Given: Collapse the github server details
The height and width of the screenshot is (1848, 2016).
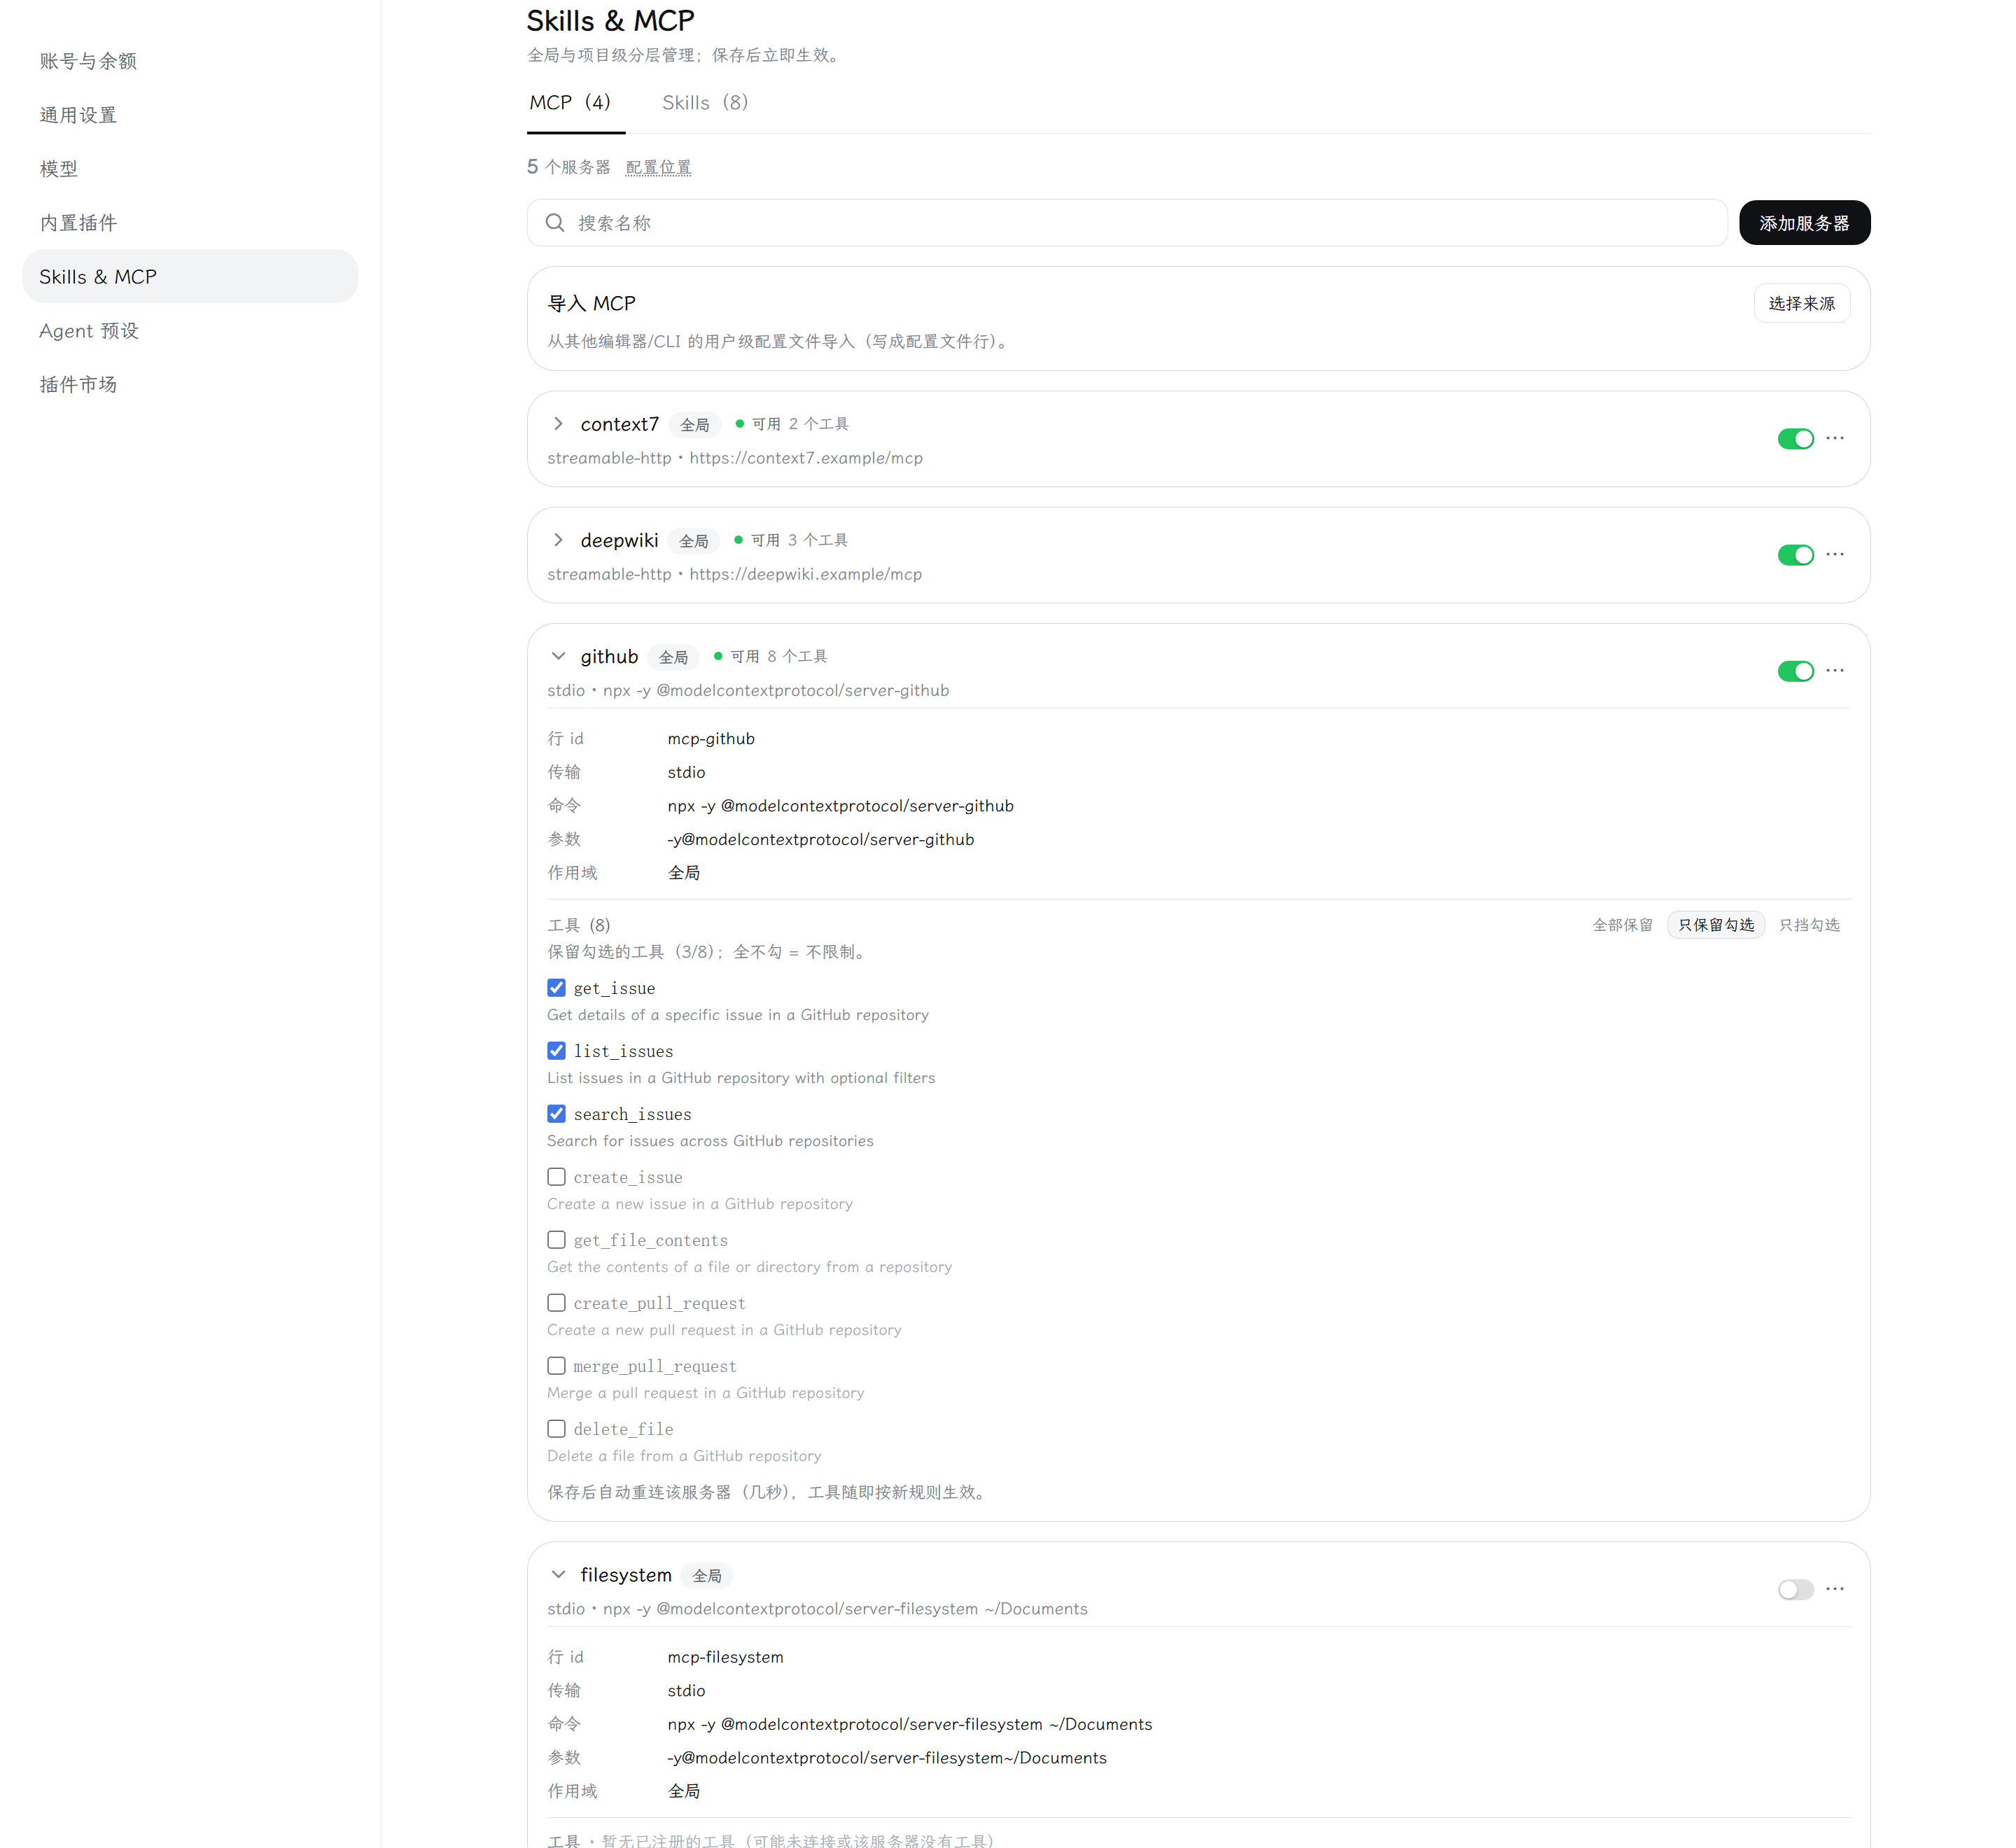Looking at the screenshot, I should [x=558, y=656].
